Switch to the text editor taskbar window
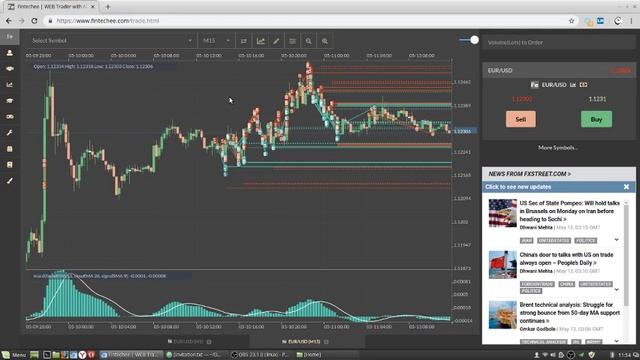The height and width of the screenshot is (360, 640). click(196, 355)
